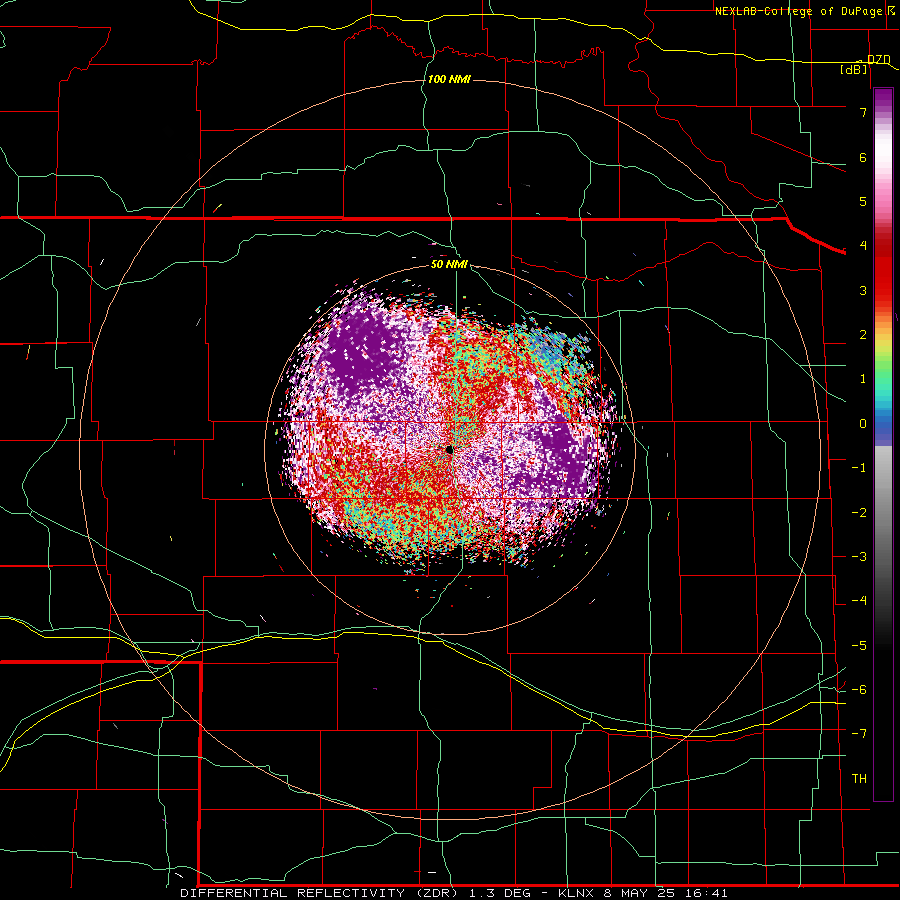Click the scale value 2

(863, 335)
